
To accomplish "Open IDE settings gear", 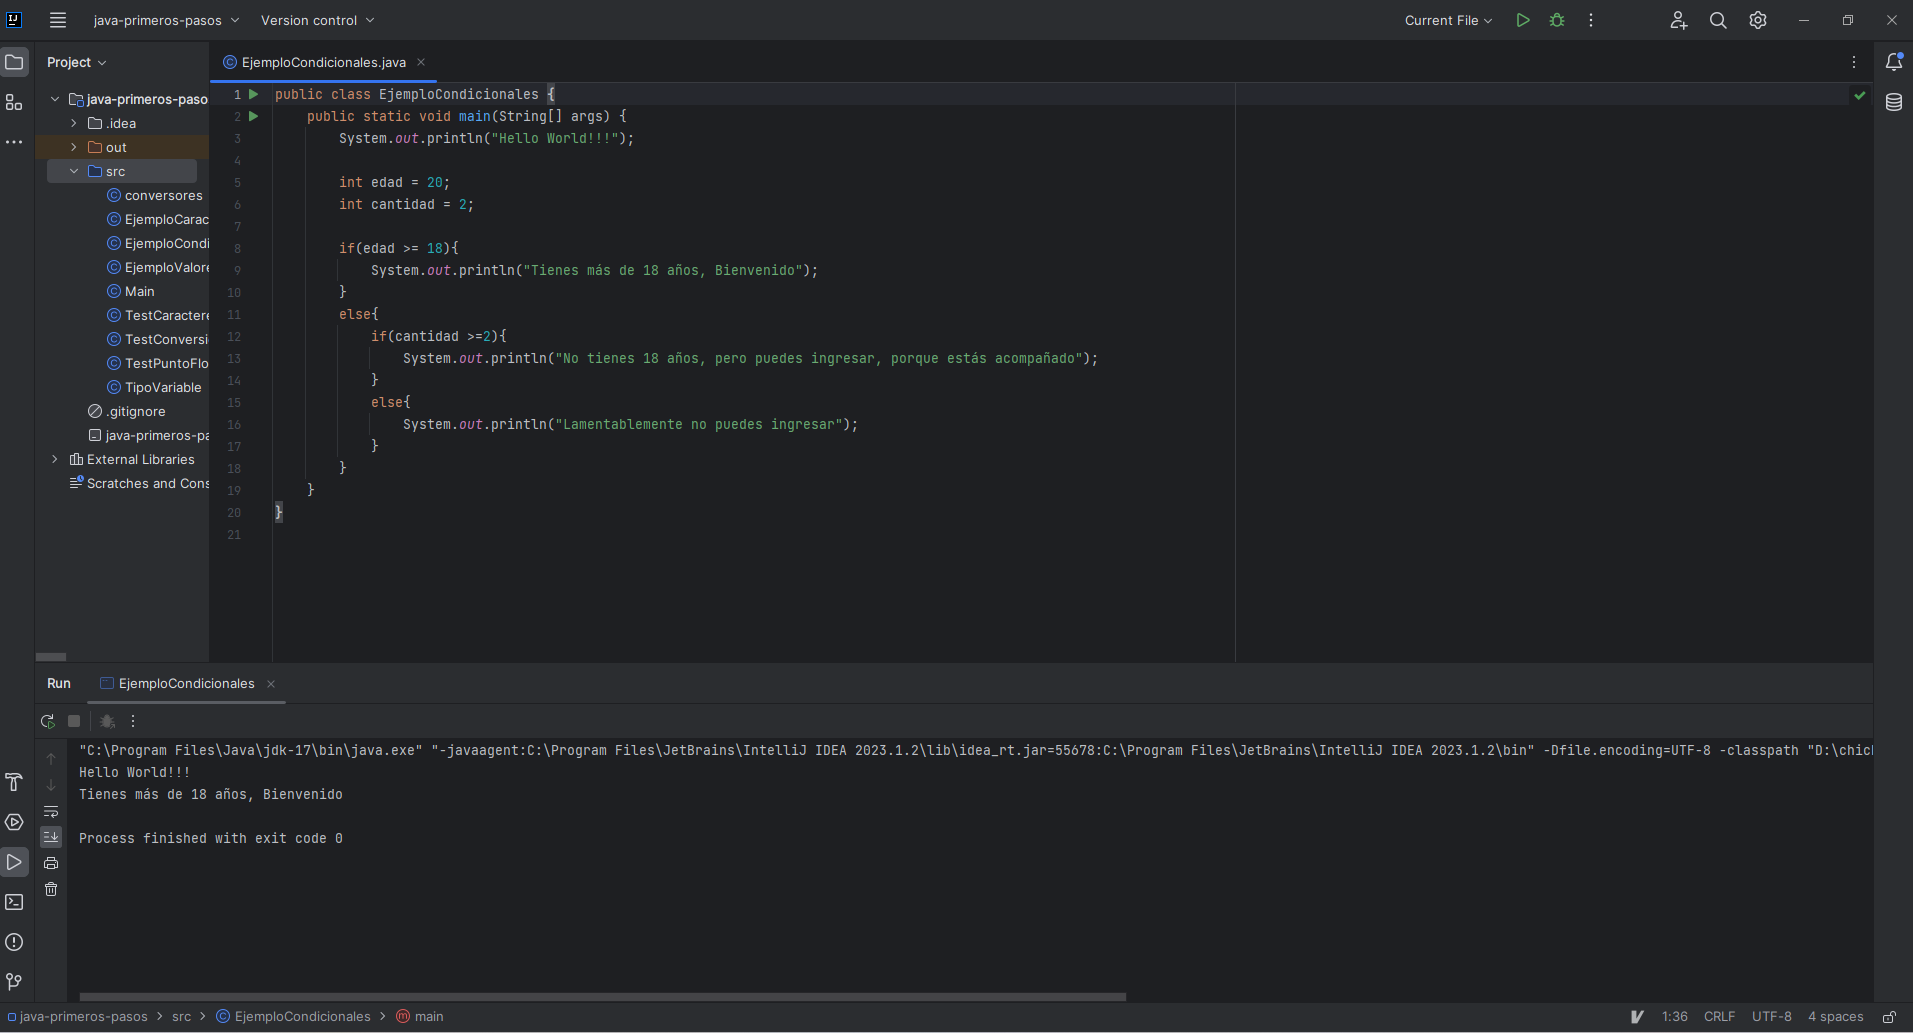I will 1758,20.
